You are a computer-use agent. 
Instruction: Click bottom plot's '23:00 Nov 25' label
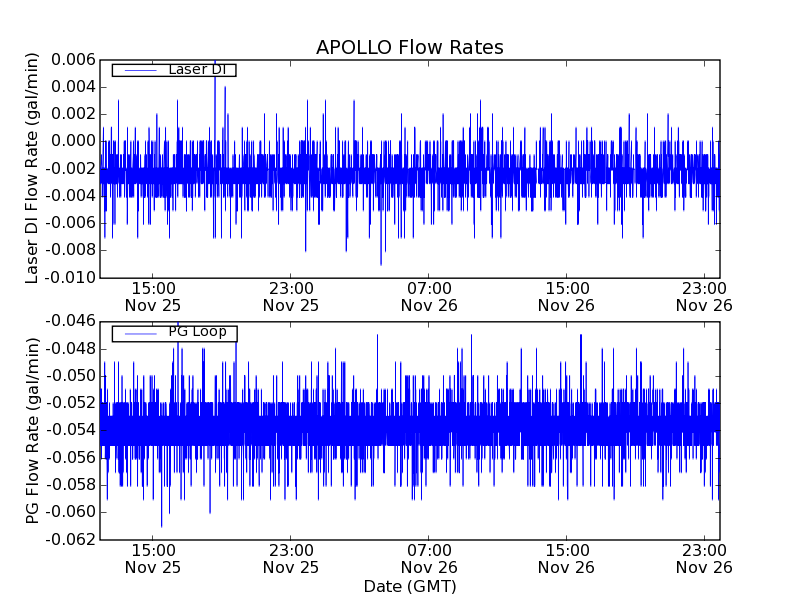291,559
